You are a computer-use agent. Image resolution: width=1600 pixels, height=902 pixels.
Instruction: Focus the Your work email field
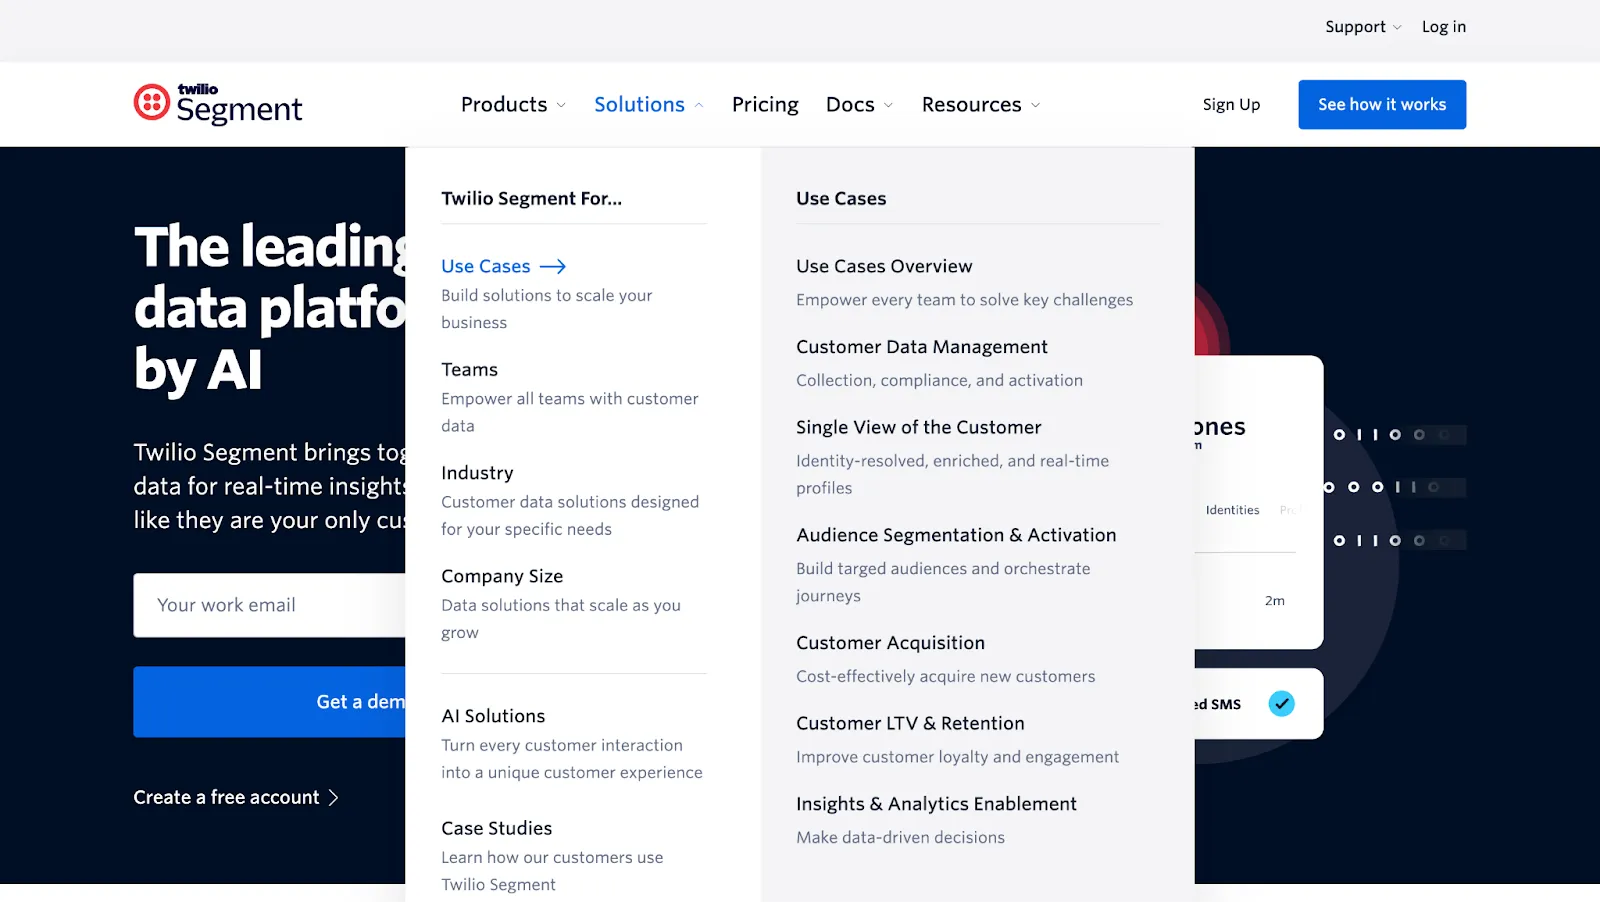tap(270, 605)
